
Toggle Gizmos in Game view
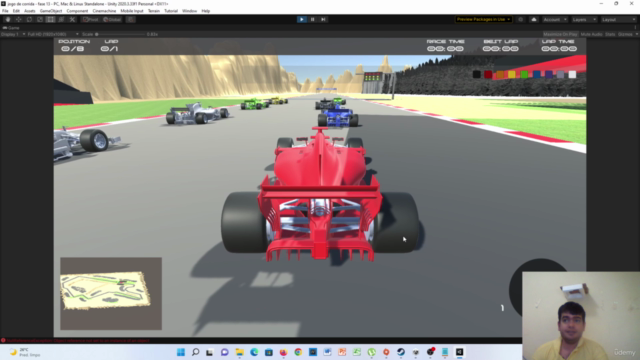pyautogui.click(x=624, y=34)
